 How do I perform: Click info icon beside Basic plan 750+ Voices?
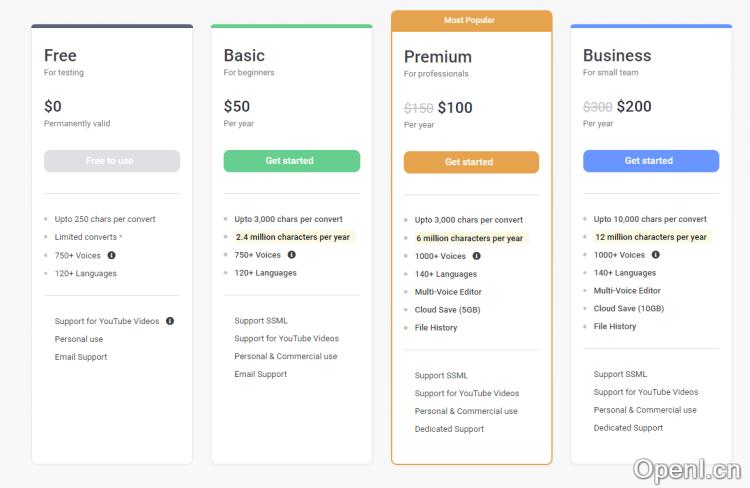coord(291,255)
